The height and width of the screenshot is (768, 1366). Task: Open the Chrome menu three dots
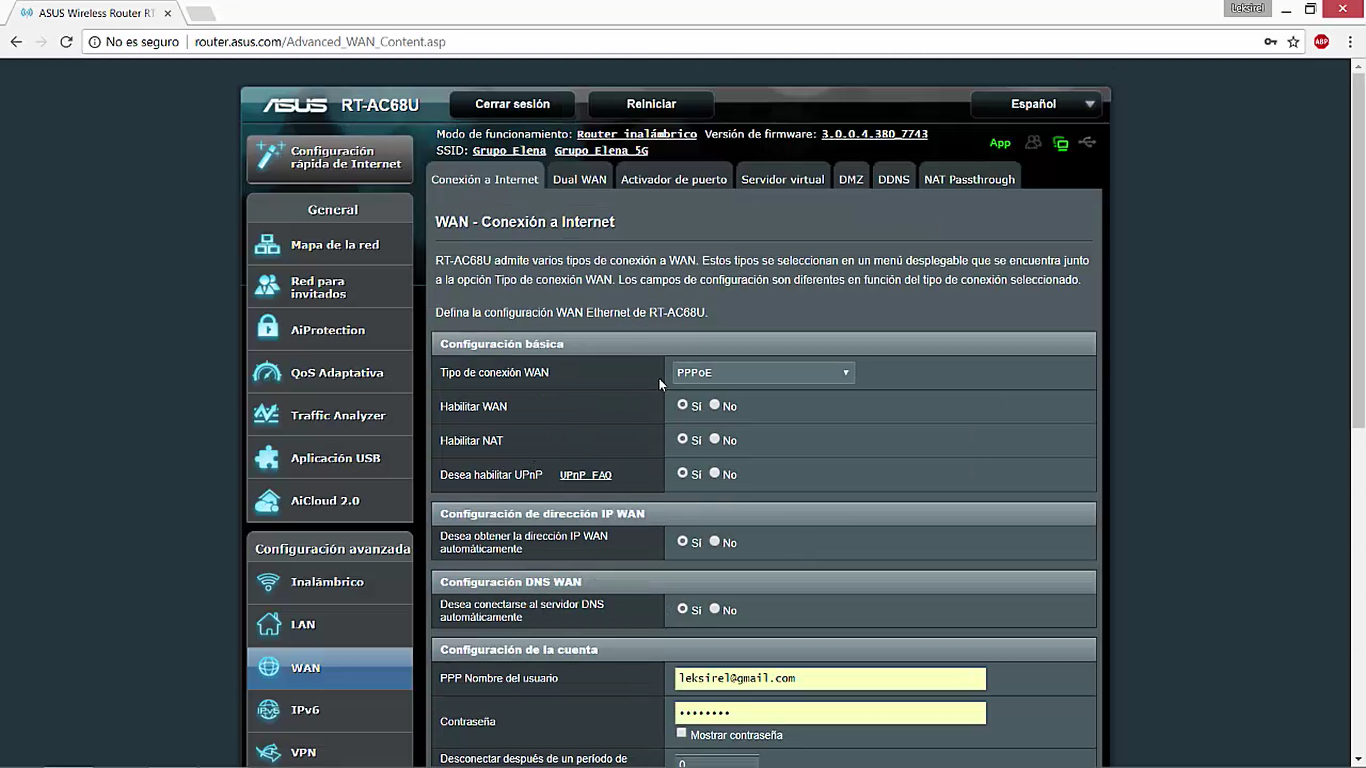pyautogui.click(x=1350, y=42)
